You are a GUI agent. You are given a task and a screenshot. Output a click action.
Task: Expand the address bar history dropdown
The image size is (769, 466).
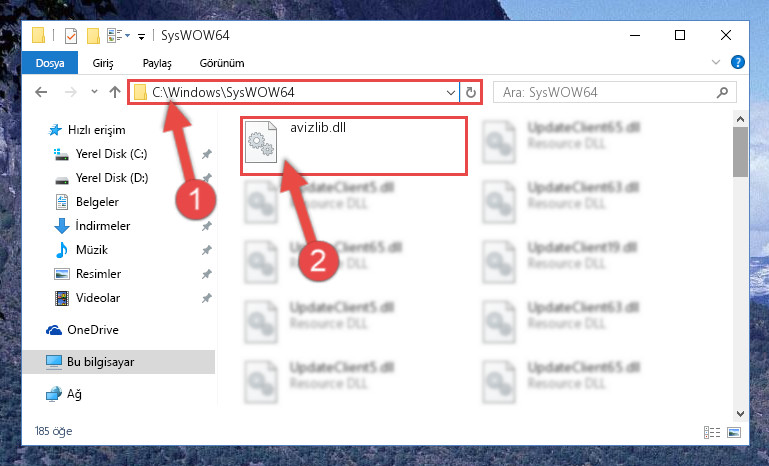(x=451, y=92)
